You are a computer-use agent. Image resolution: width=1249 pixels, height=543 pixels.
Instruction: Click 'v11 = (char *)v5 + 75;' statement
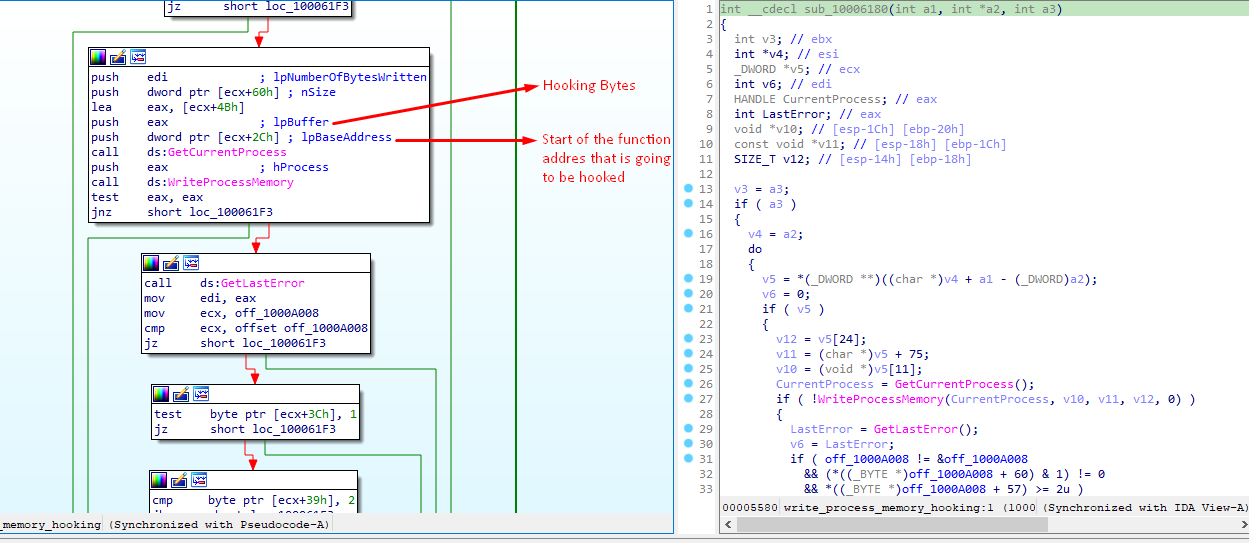point(853,354)
